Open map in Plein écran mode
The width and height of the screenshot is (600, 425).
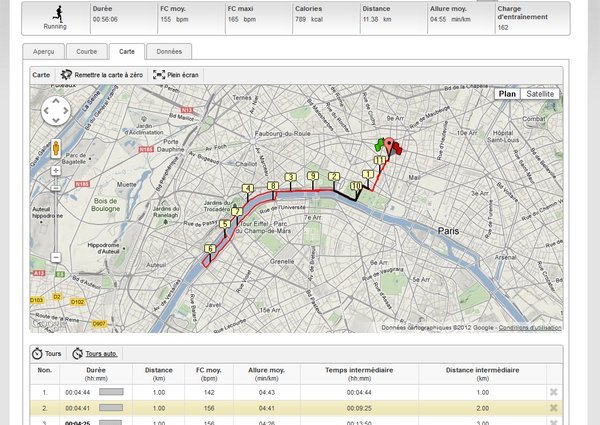[x=176, y=75]
